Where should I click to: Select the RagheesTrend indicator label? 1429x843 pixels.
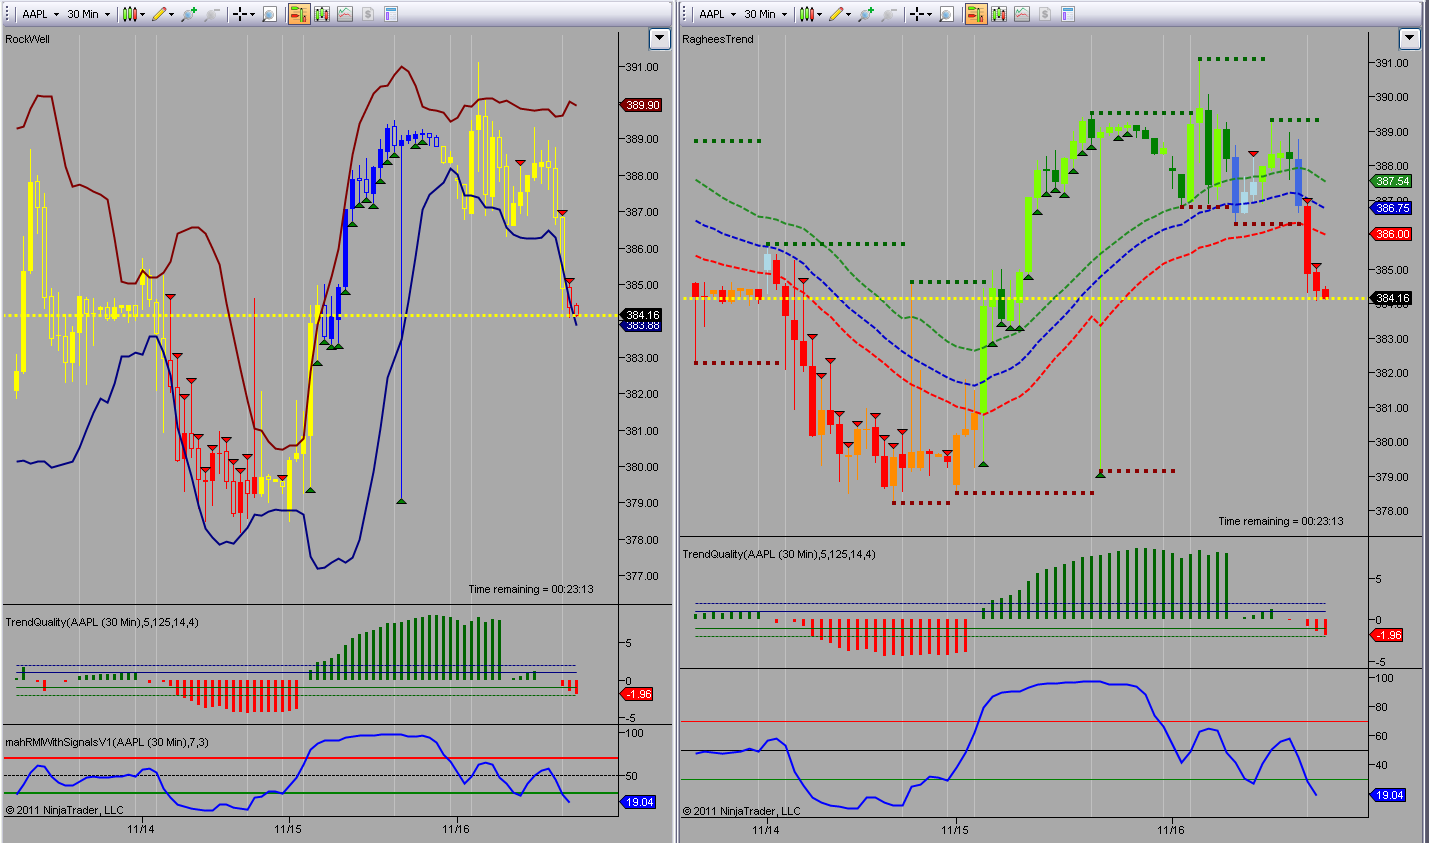point(718,39)
